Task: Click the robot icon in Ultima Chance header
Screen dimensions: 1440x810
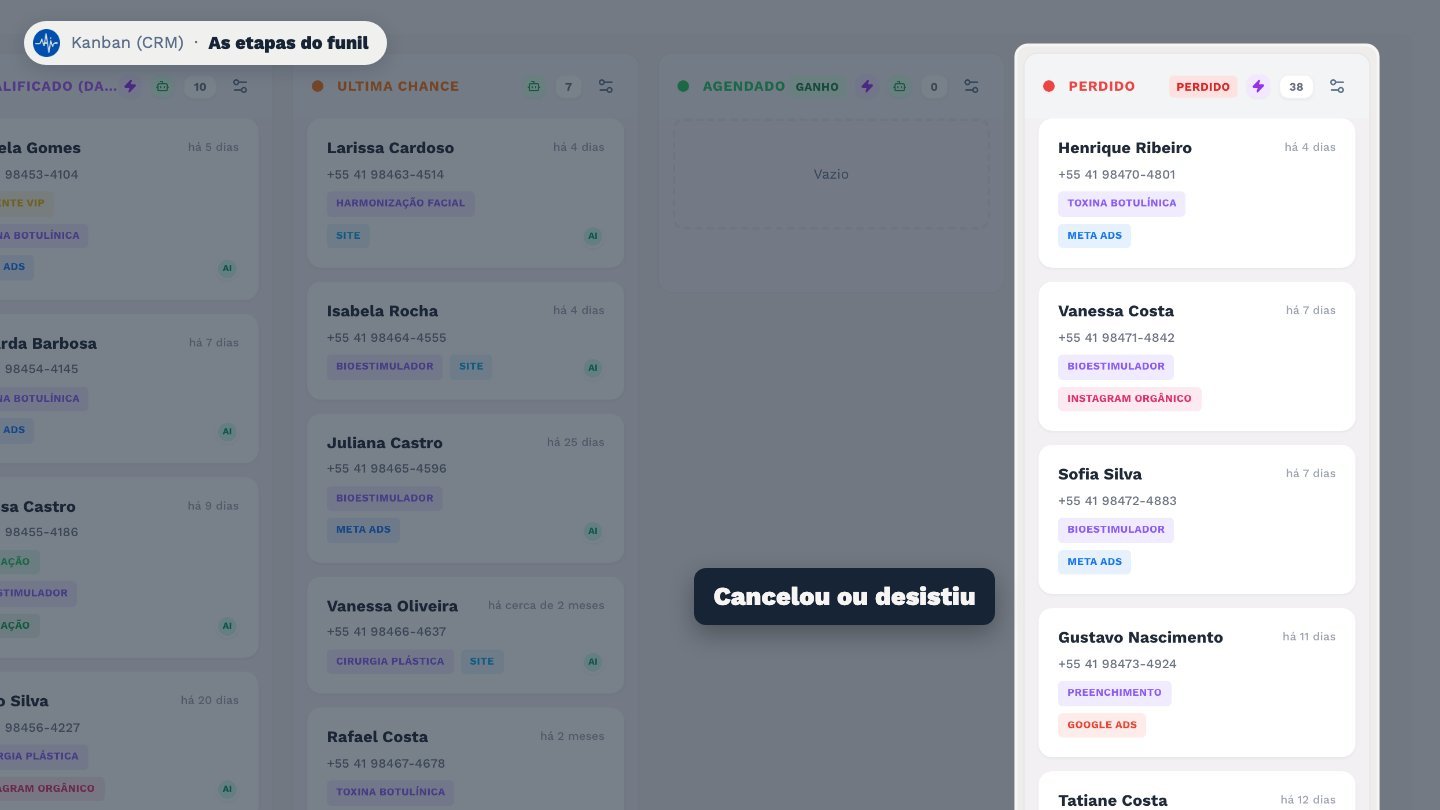Action: coord(534,86)
